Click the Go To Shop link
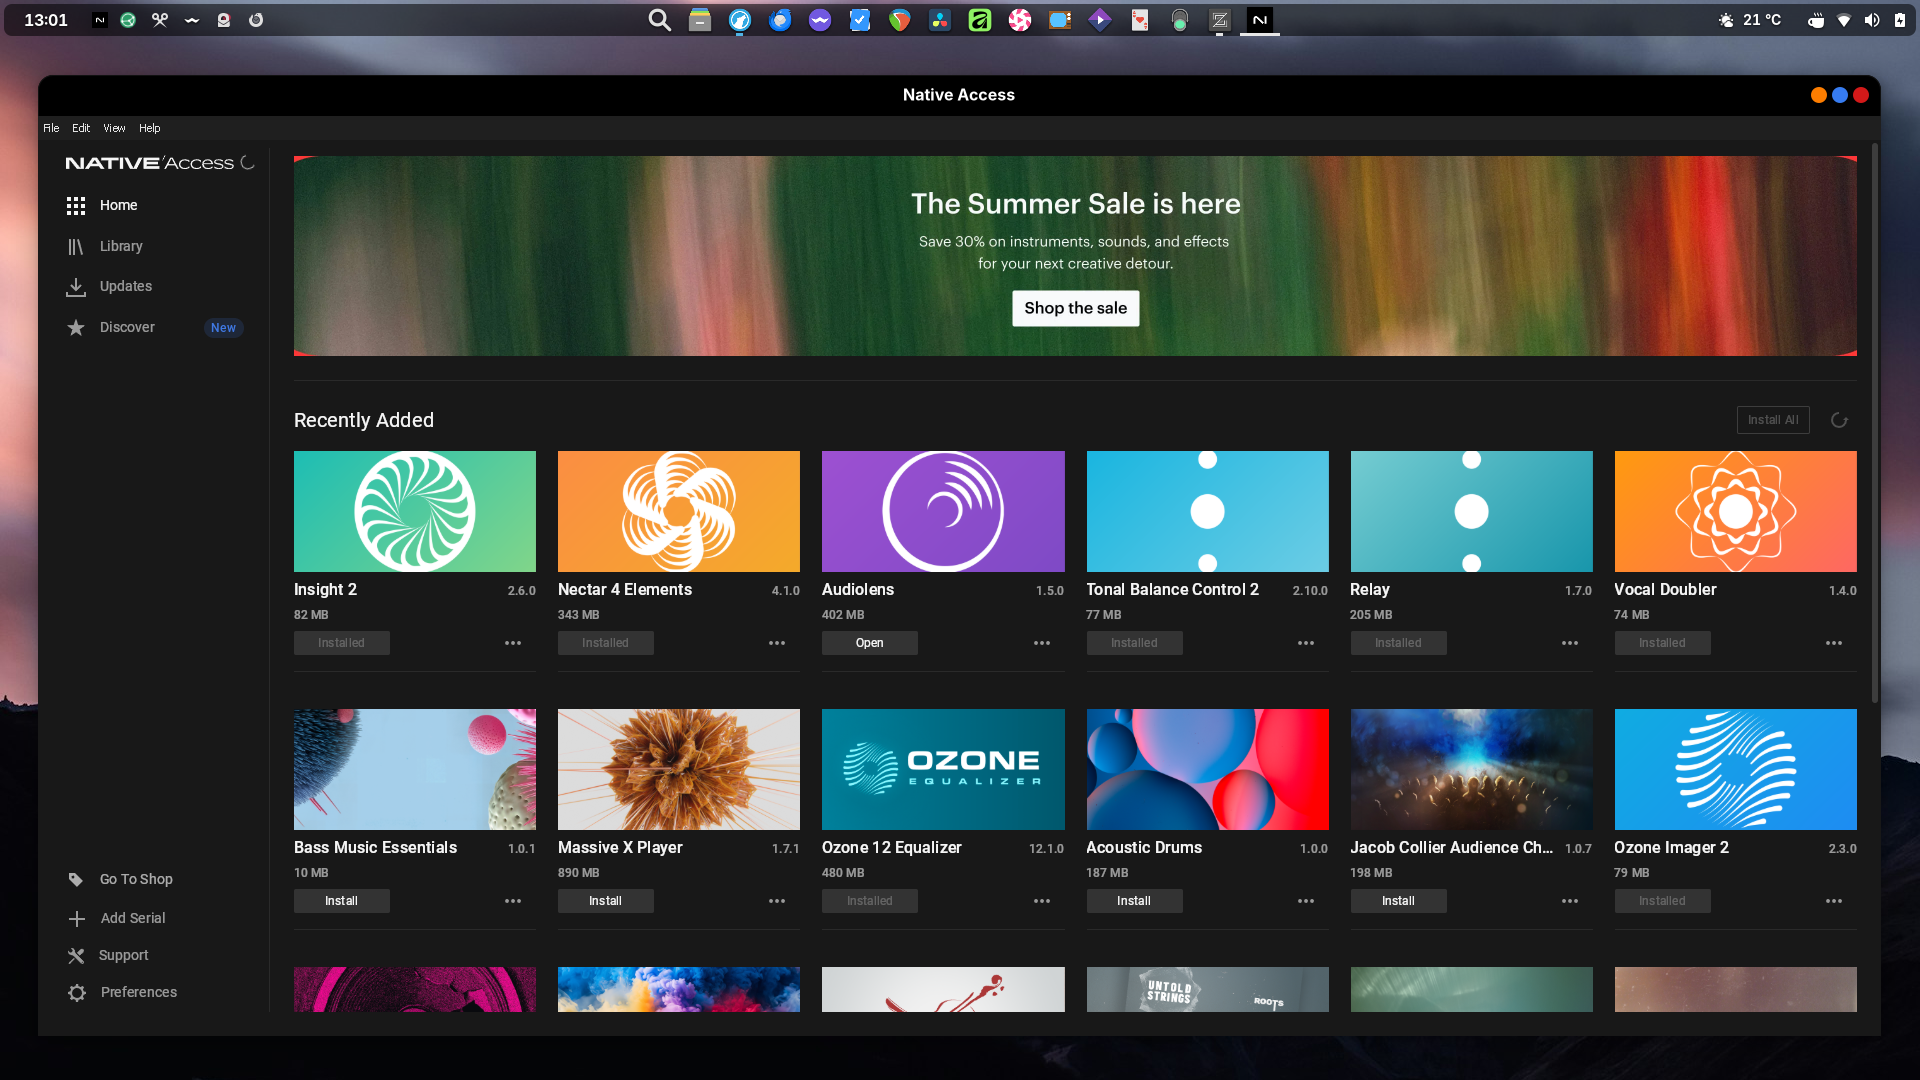This screenshot has width=1920, height=1080. pos(136,880)
